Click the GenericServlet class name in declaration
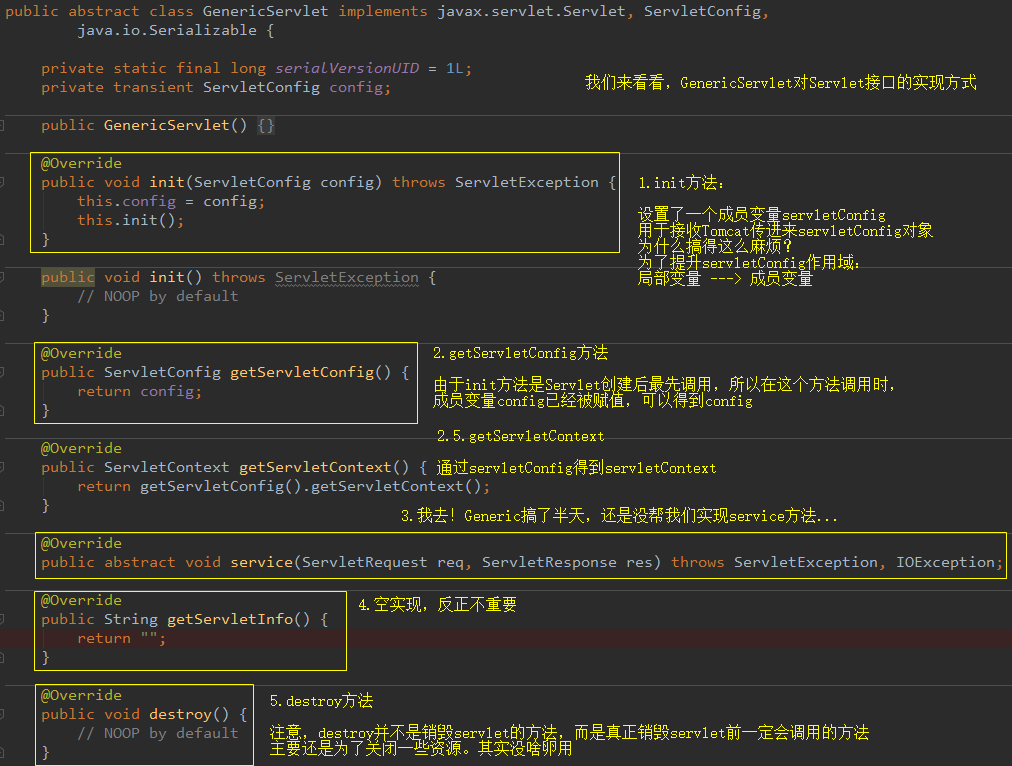The width and height of the screenshot is (1012, 766). coord(265,12)
